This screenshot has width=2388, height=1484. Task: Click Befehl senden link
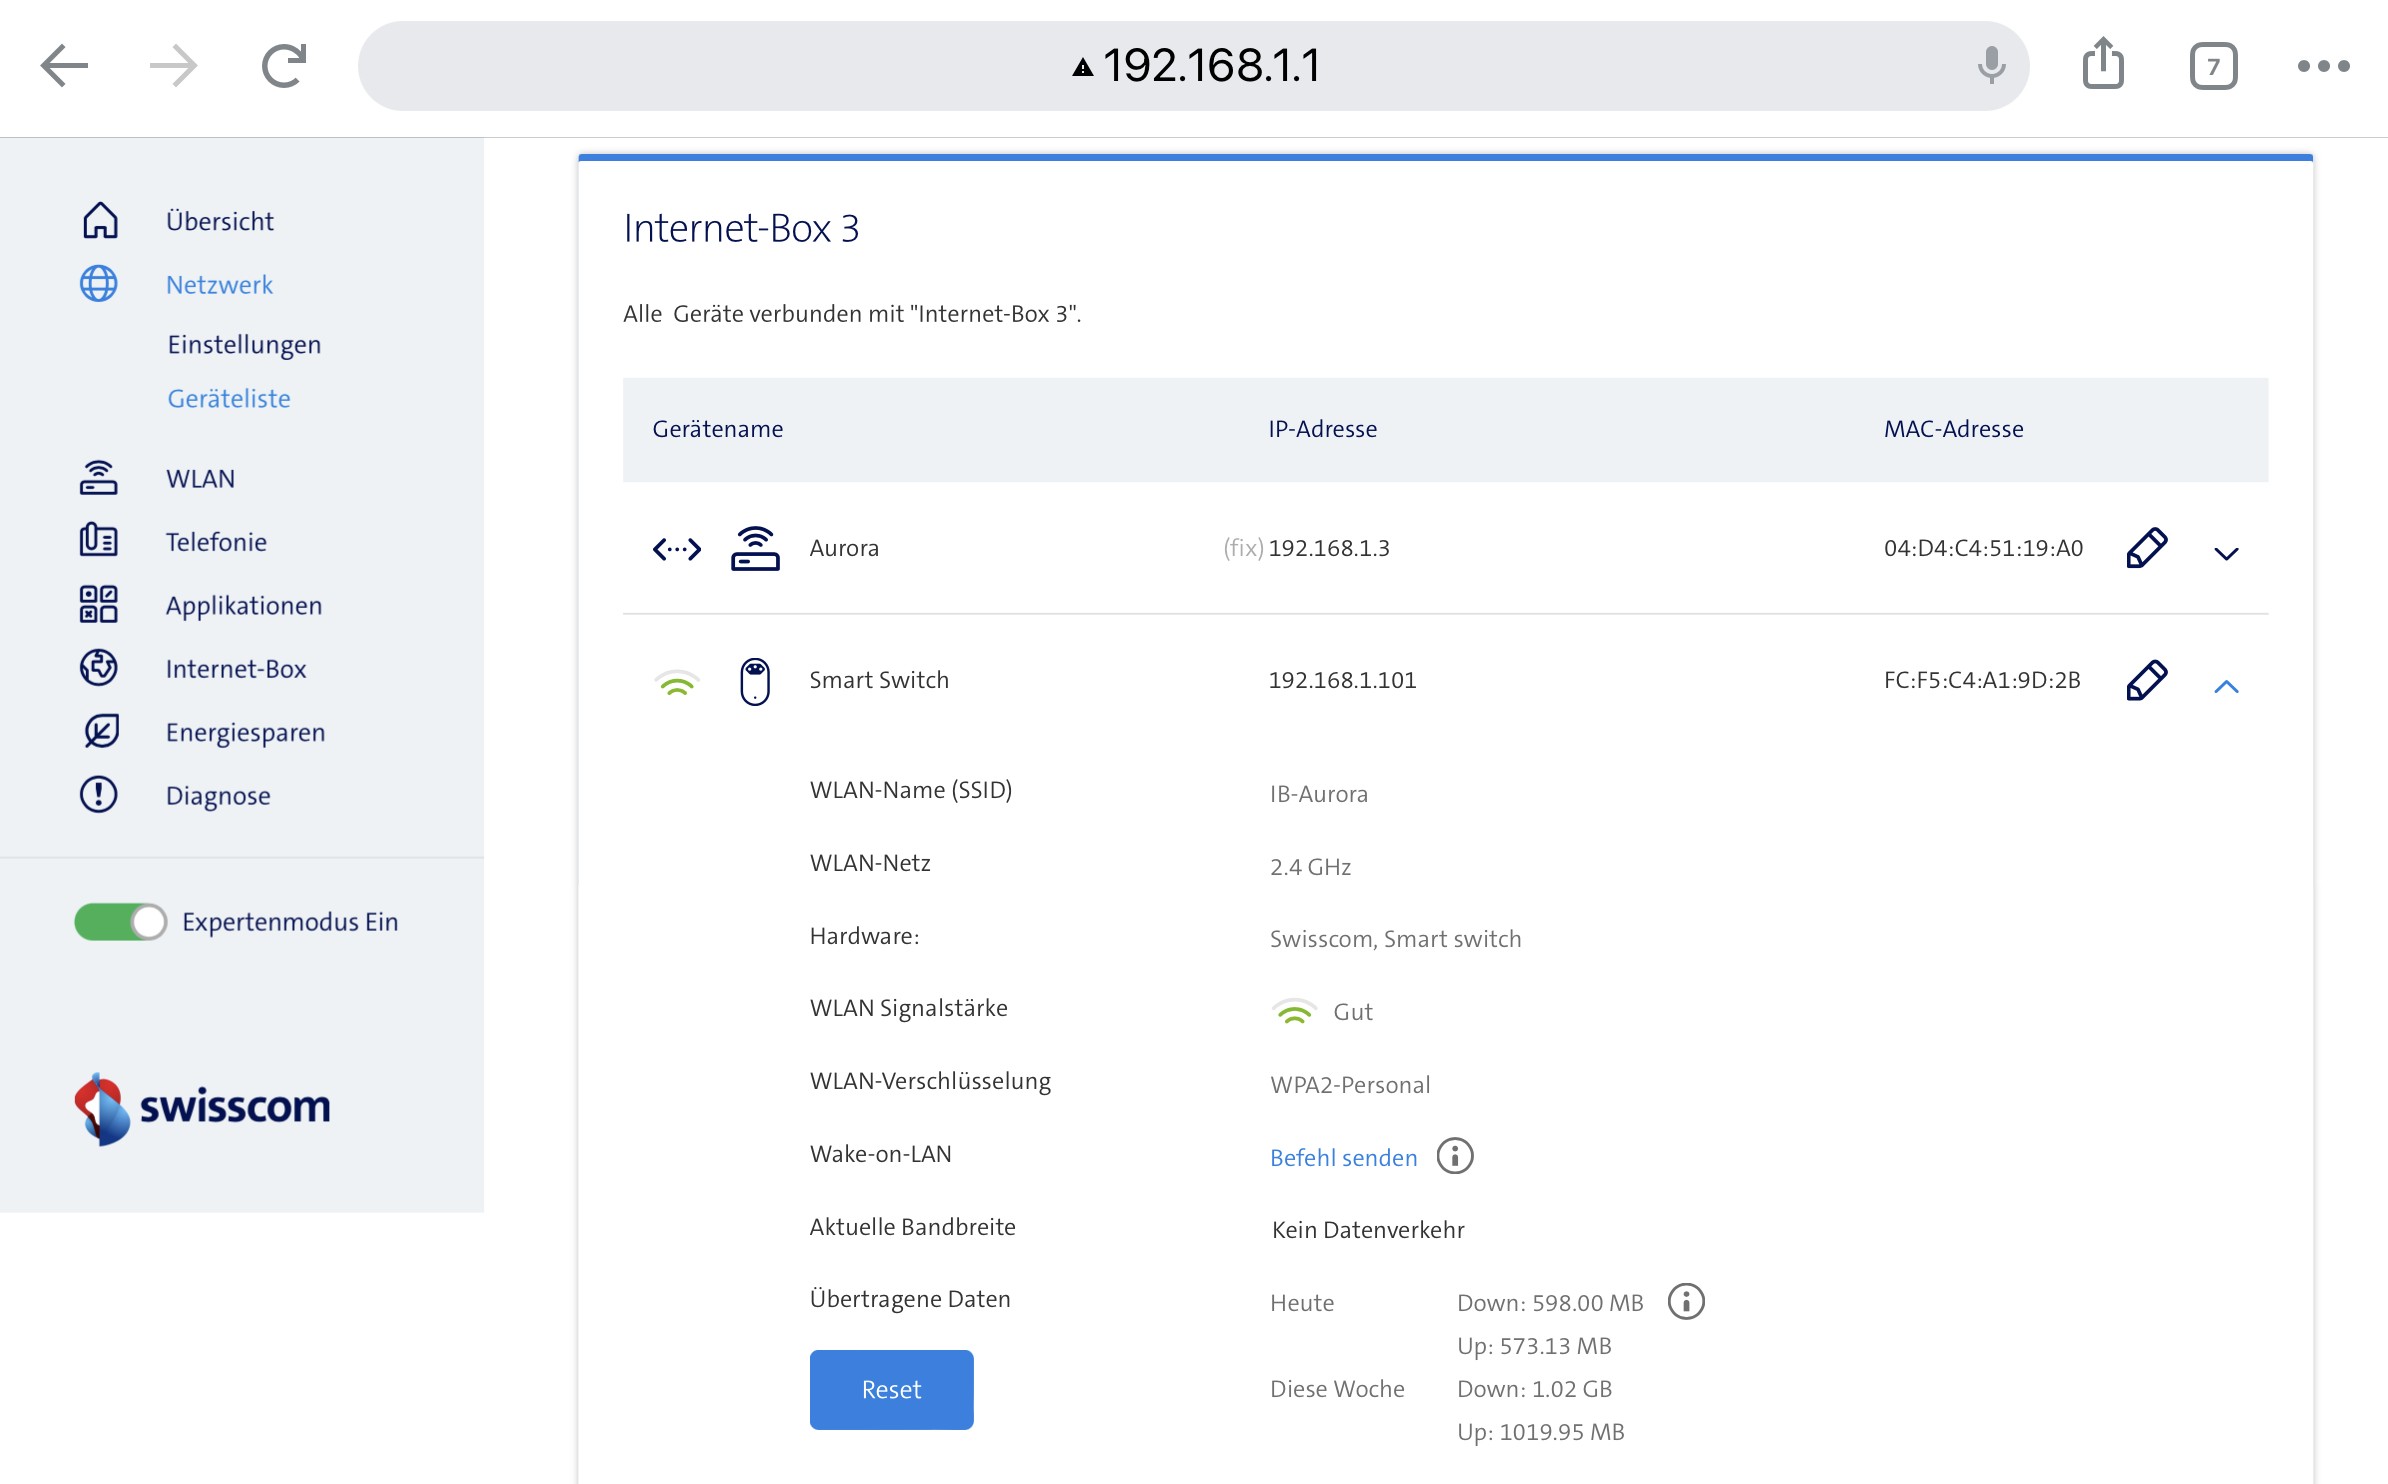click(x=1343, y=1158)
